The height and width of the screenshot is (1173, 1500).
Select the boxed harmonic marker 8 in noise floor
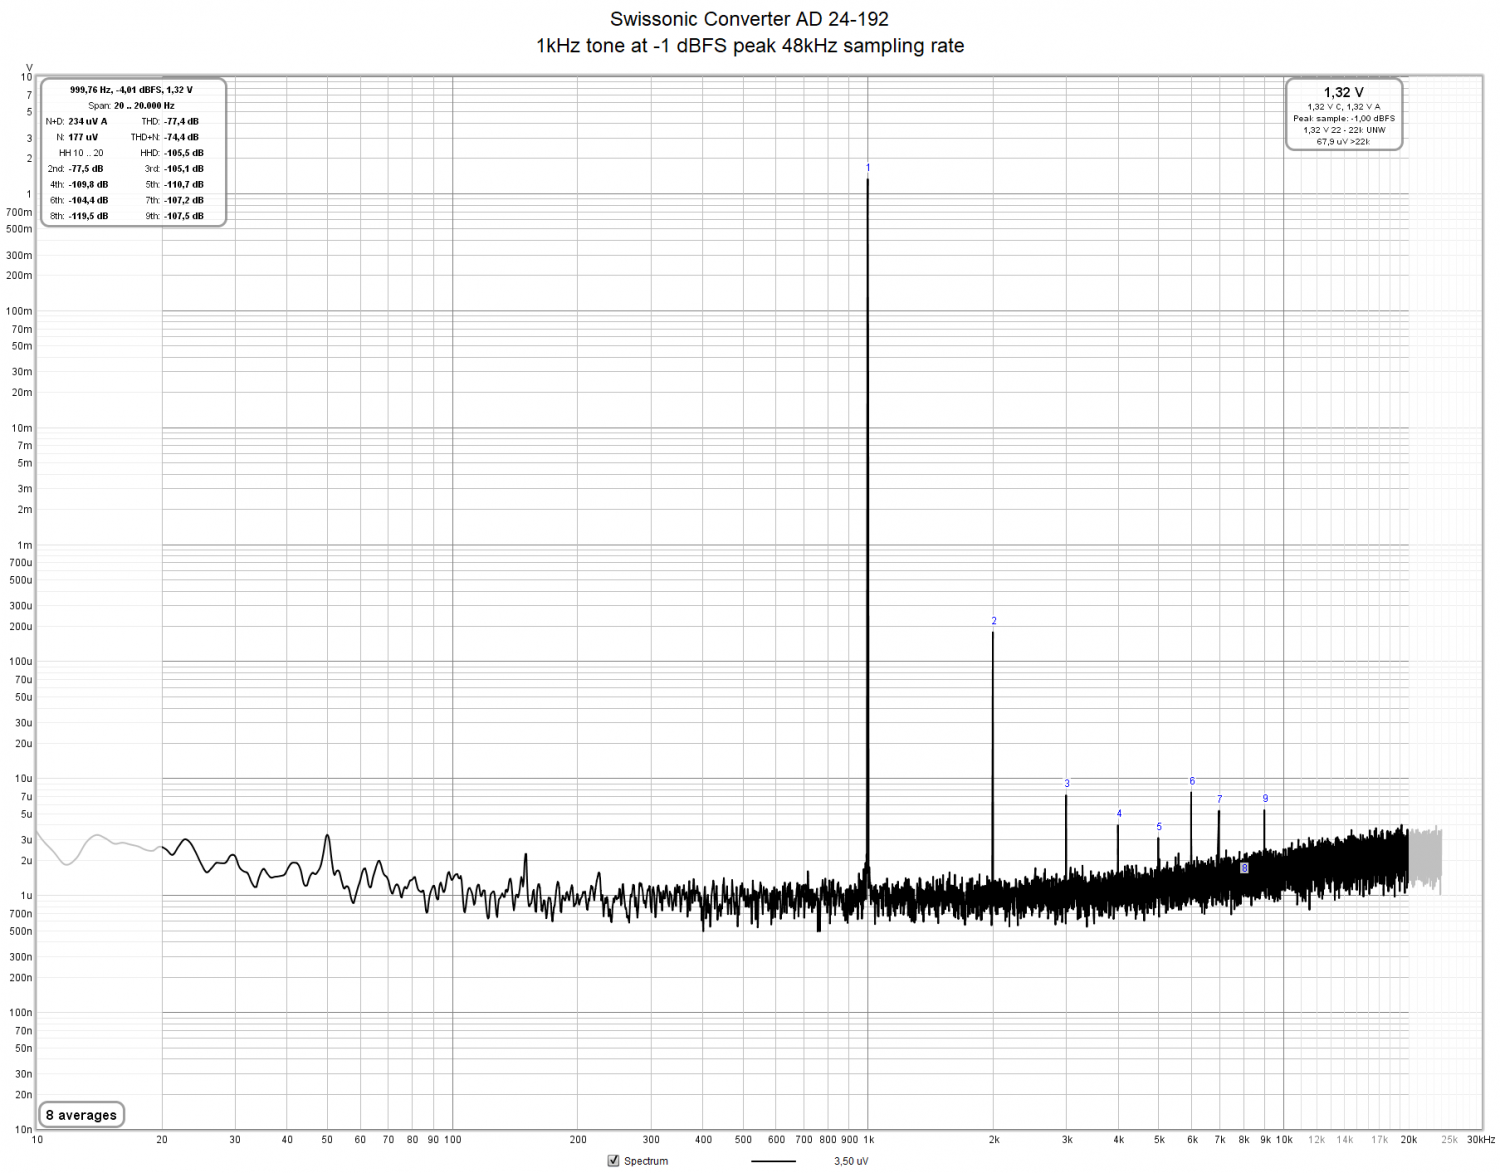[x=1244, y=868]
